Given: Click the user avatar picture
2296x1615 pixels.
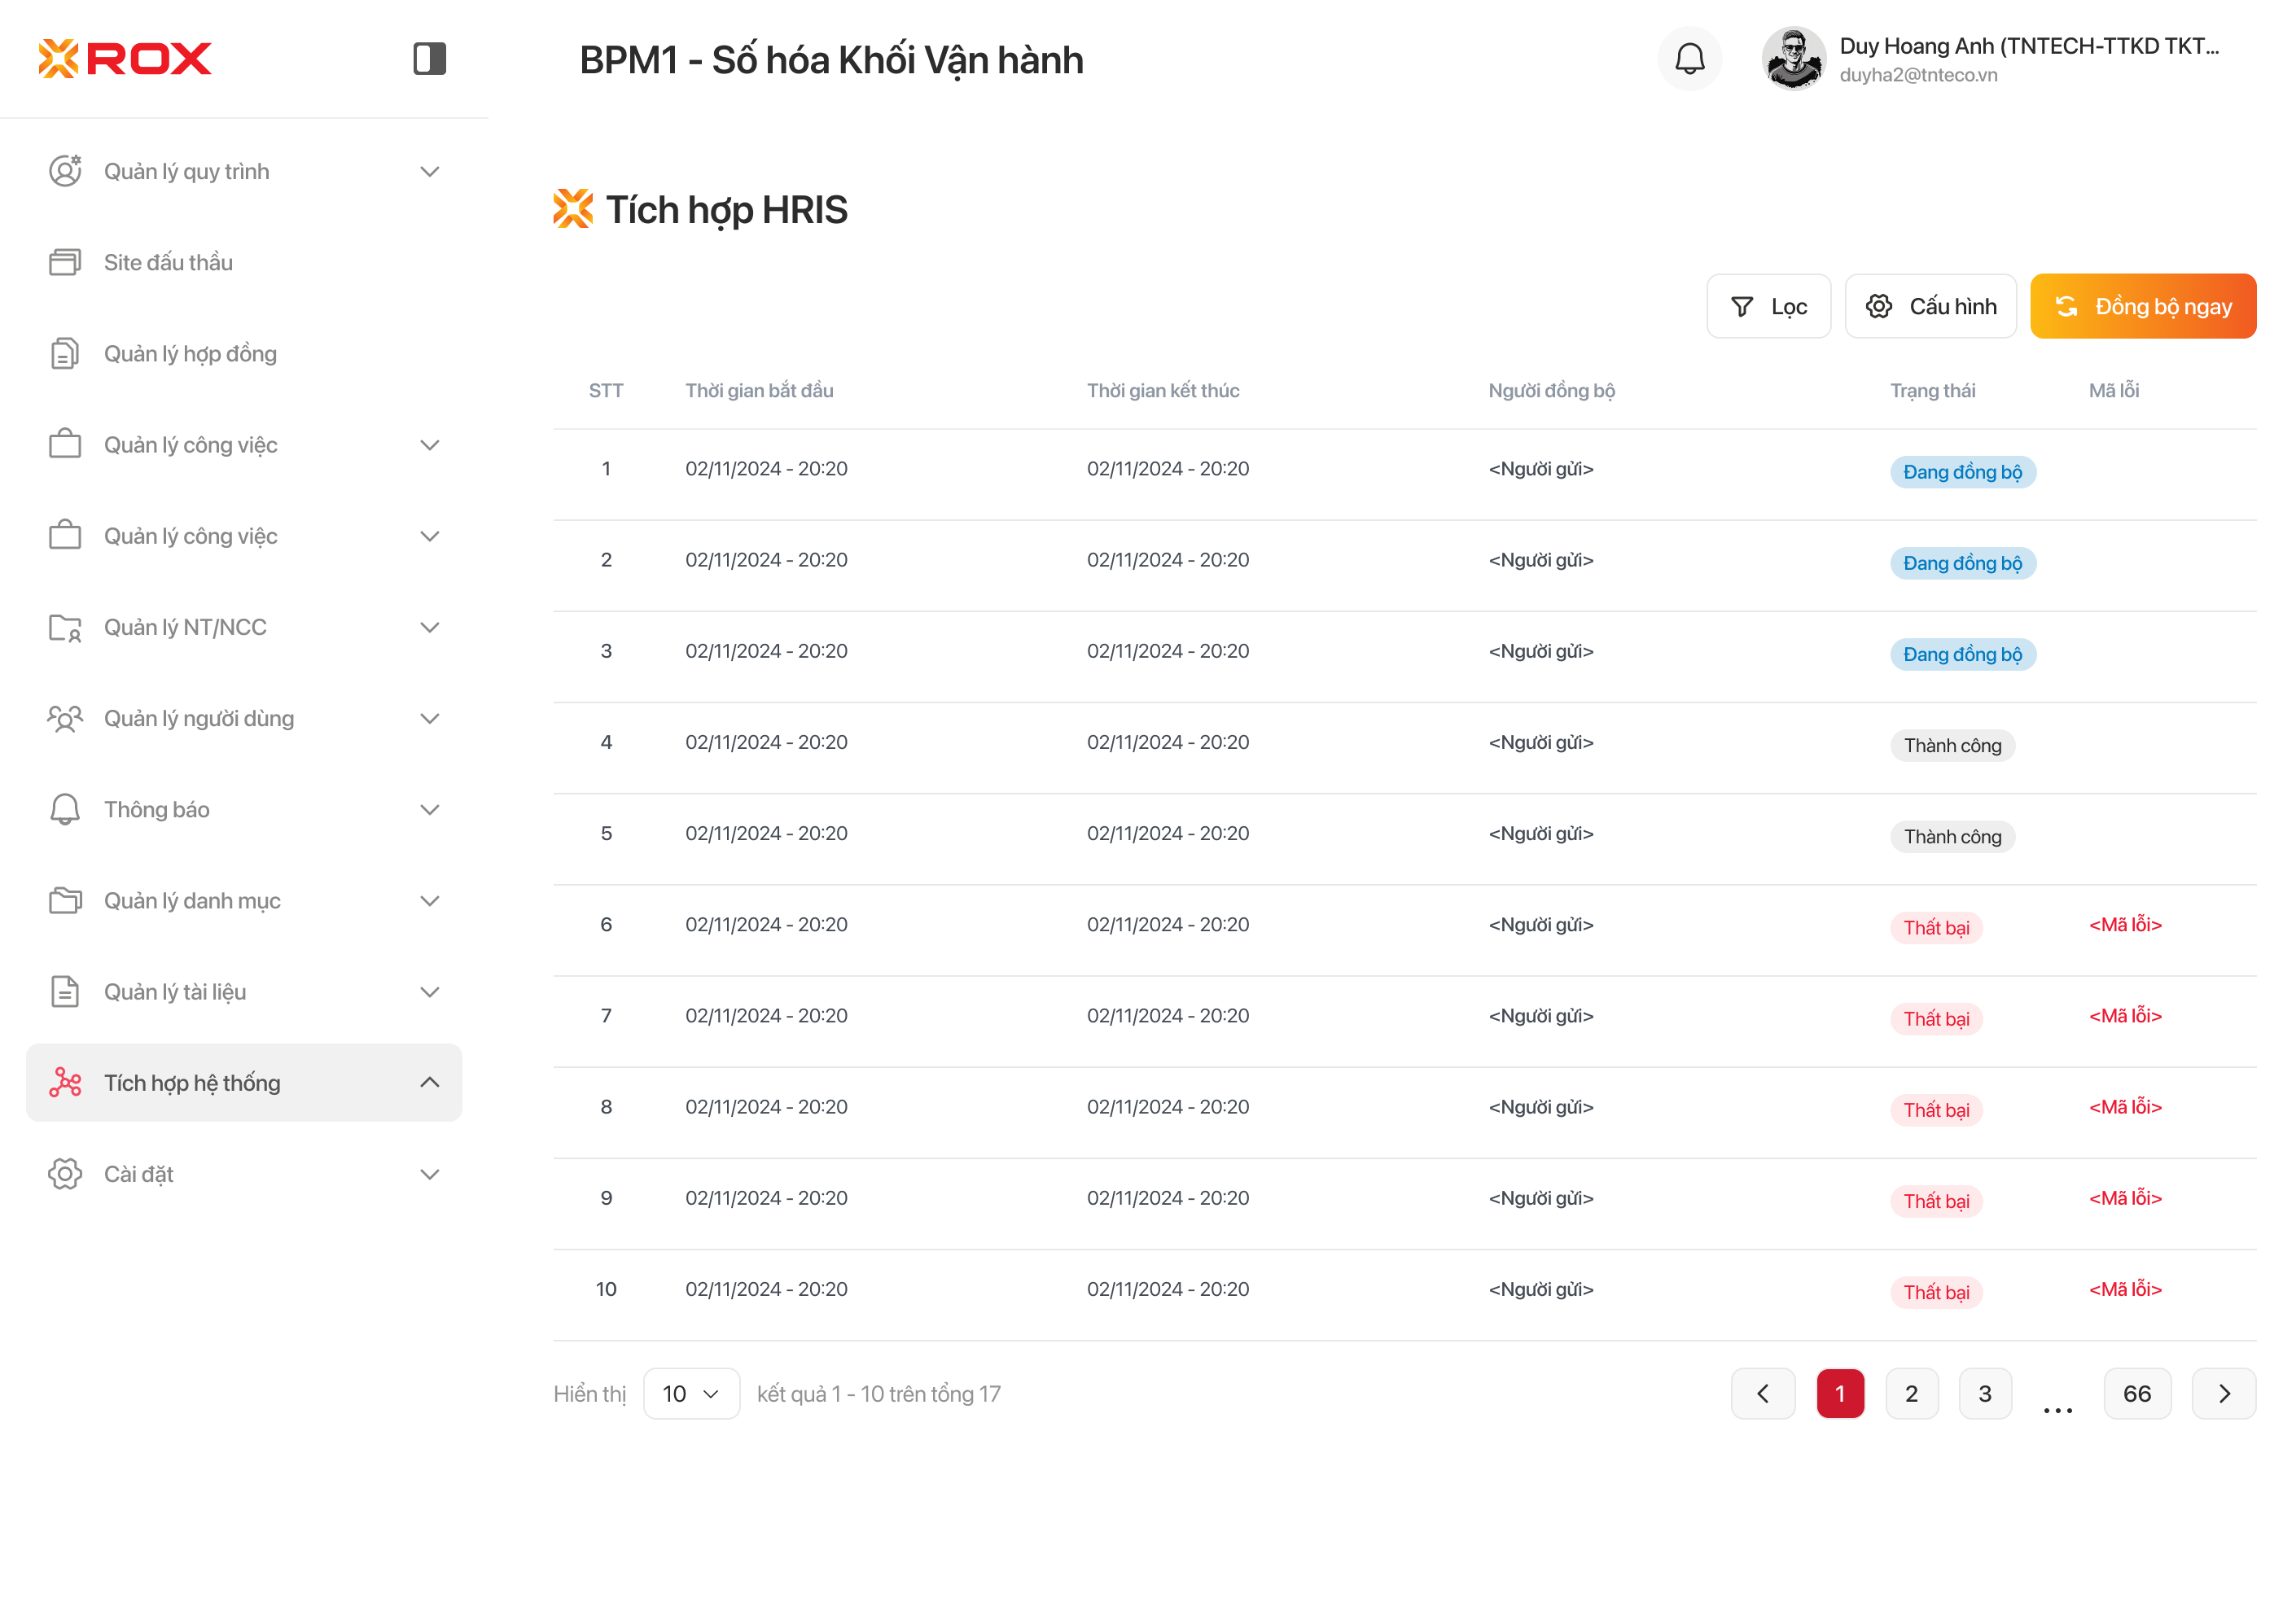Looking at the screenshot, I should pos(1793,59).
